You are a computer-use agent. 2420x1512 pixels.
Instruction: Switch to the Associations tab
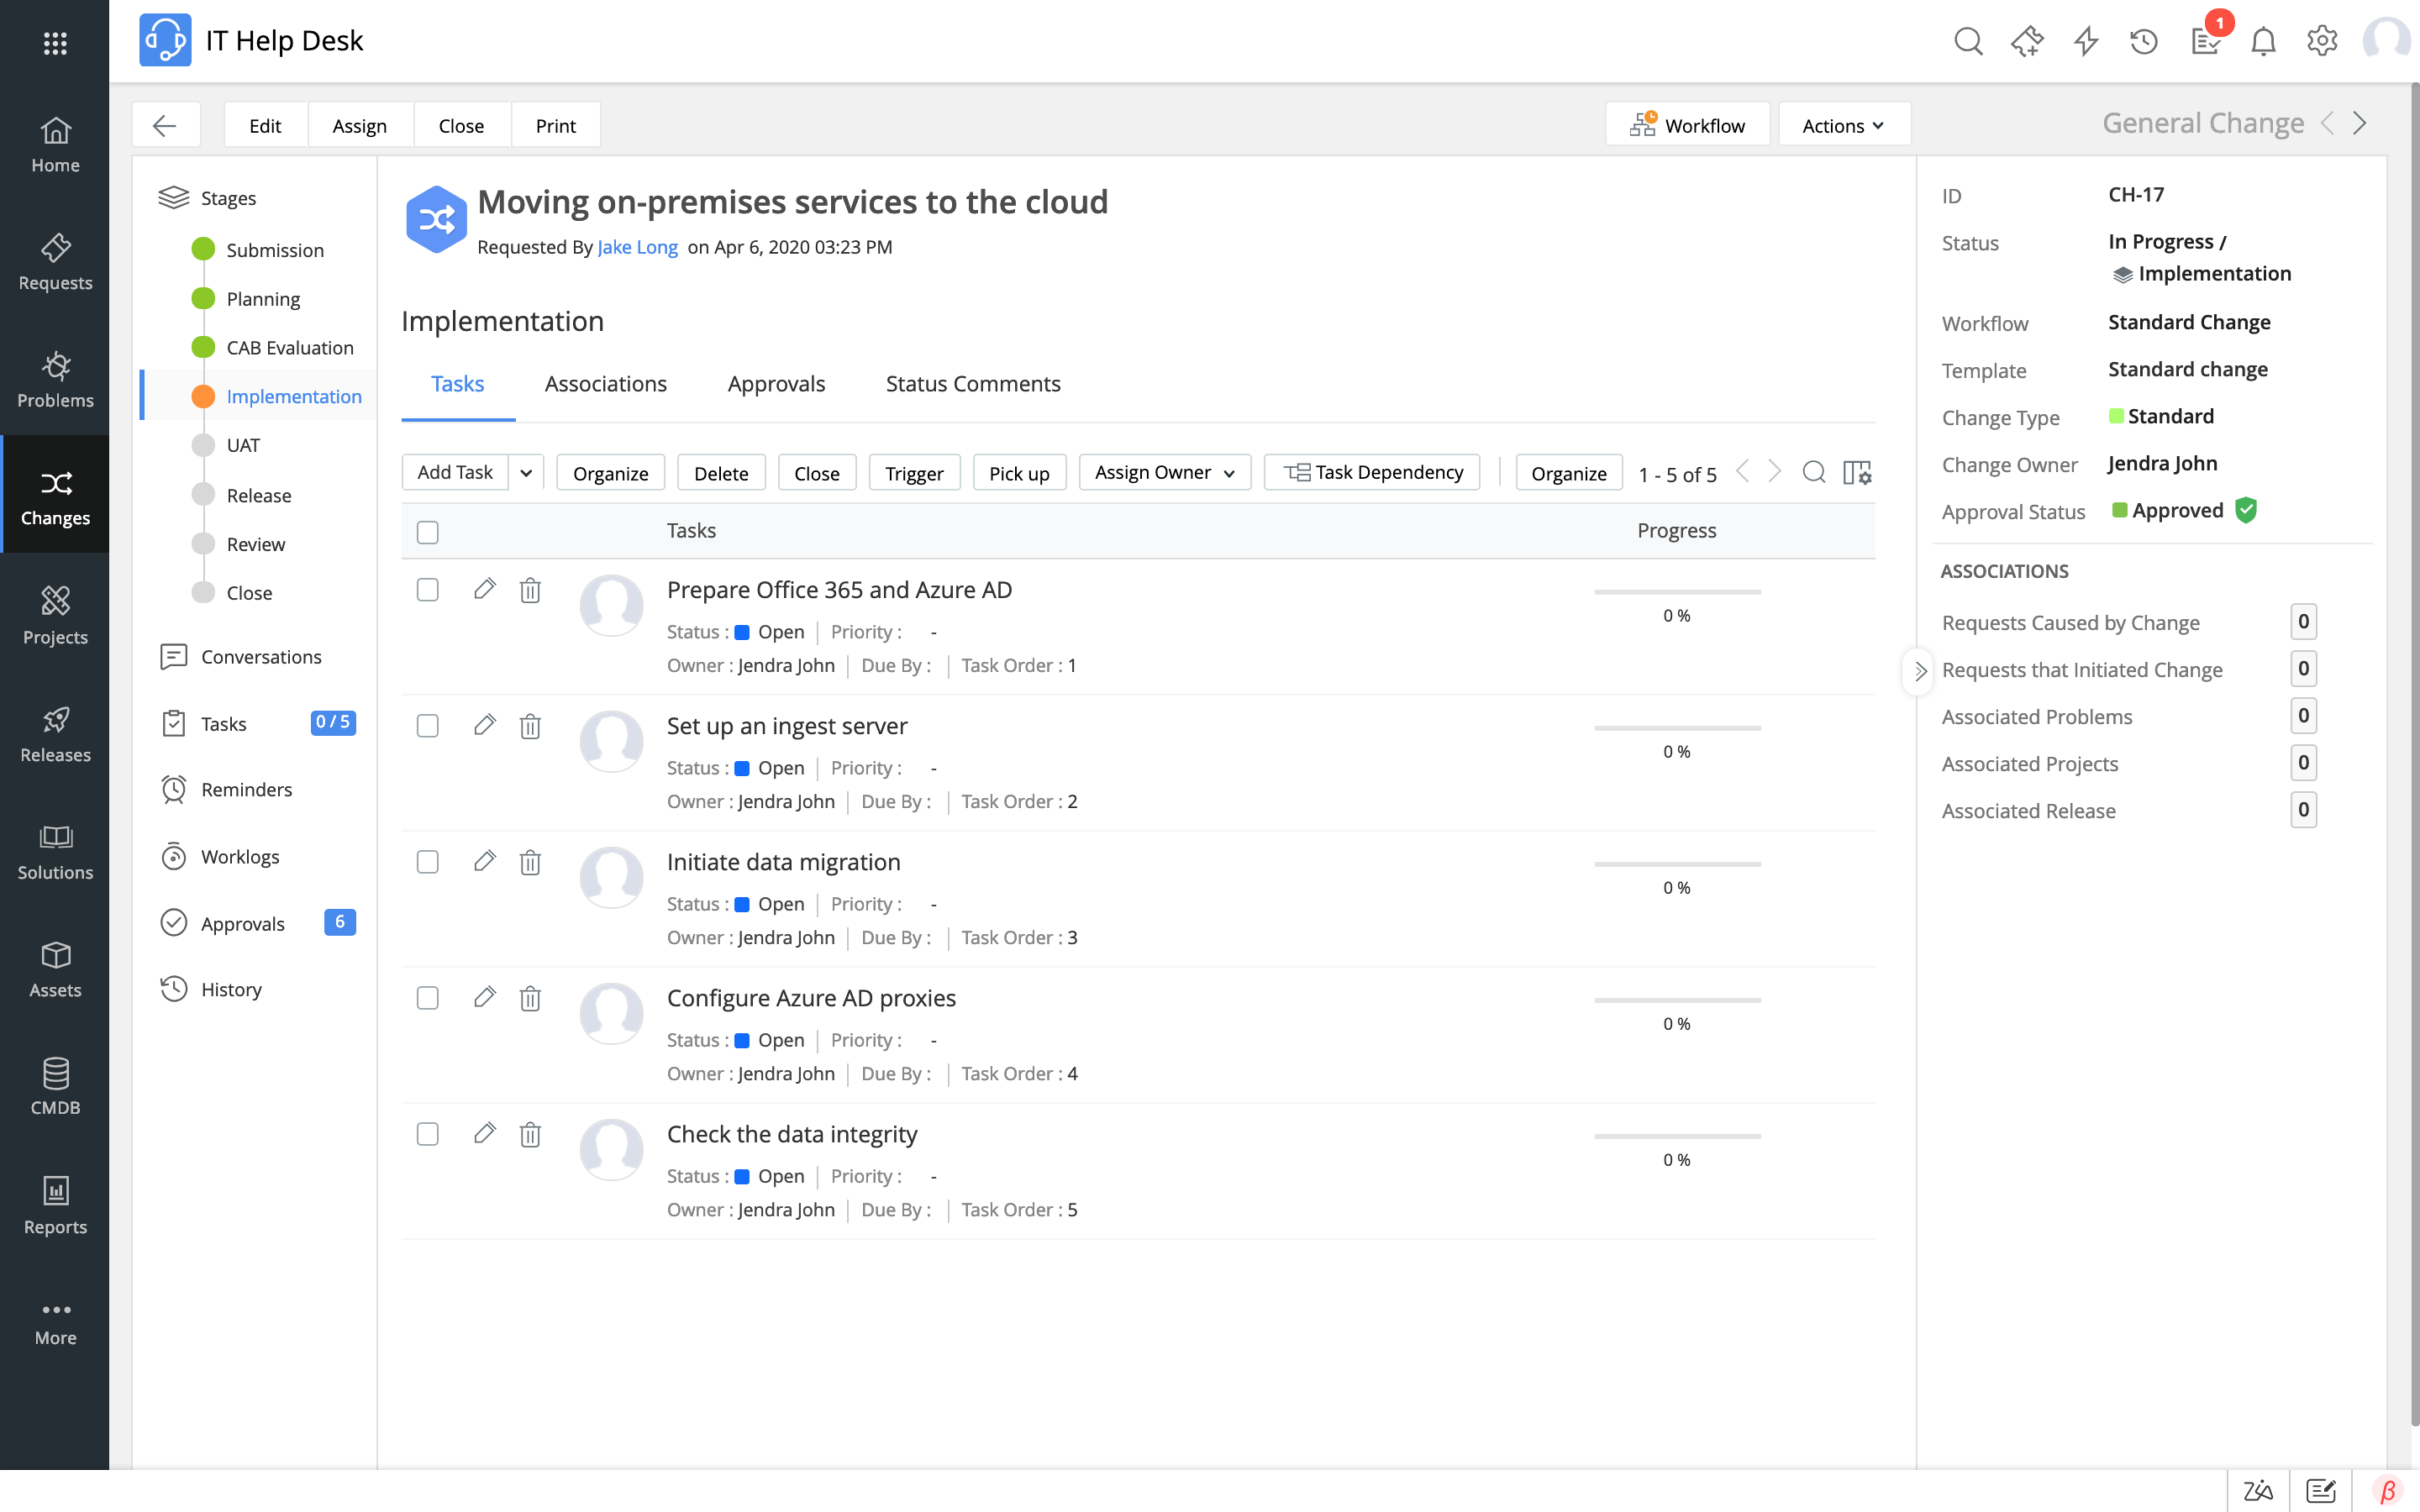[x=604, y=383]
